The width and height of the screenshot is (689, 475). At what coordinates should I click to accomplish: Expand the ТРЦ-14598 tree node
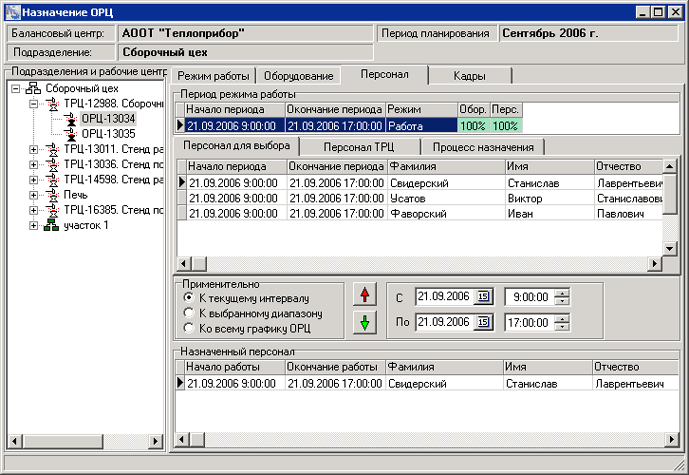point(33,180)
